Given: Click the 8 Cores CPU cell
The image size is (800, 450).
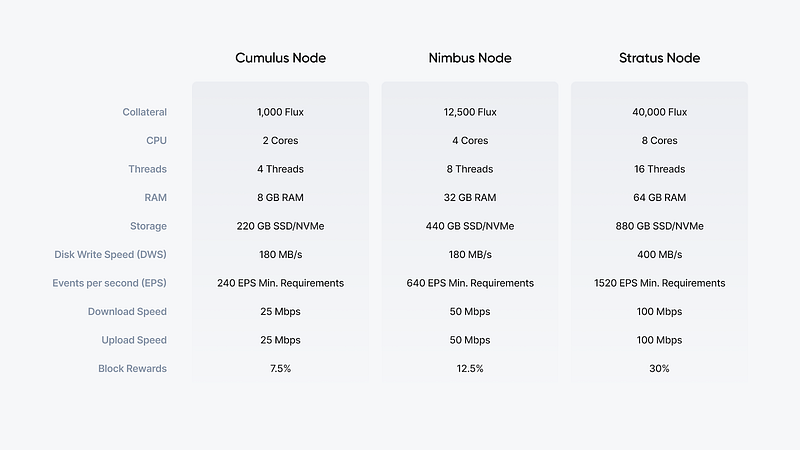Looking at the screenshot, I should click(659, 141).
